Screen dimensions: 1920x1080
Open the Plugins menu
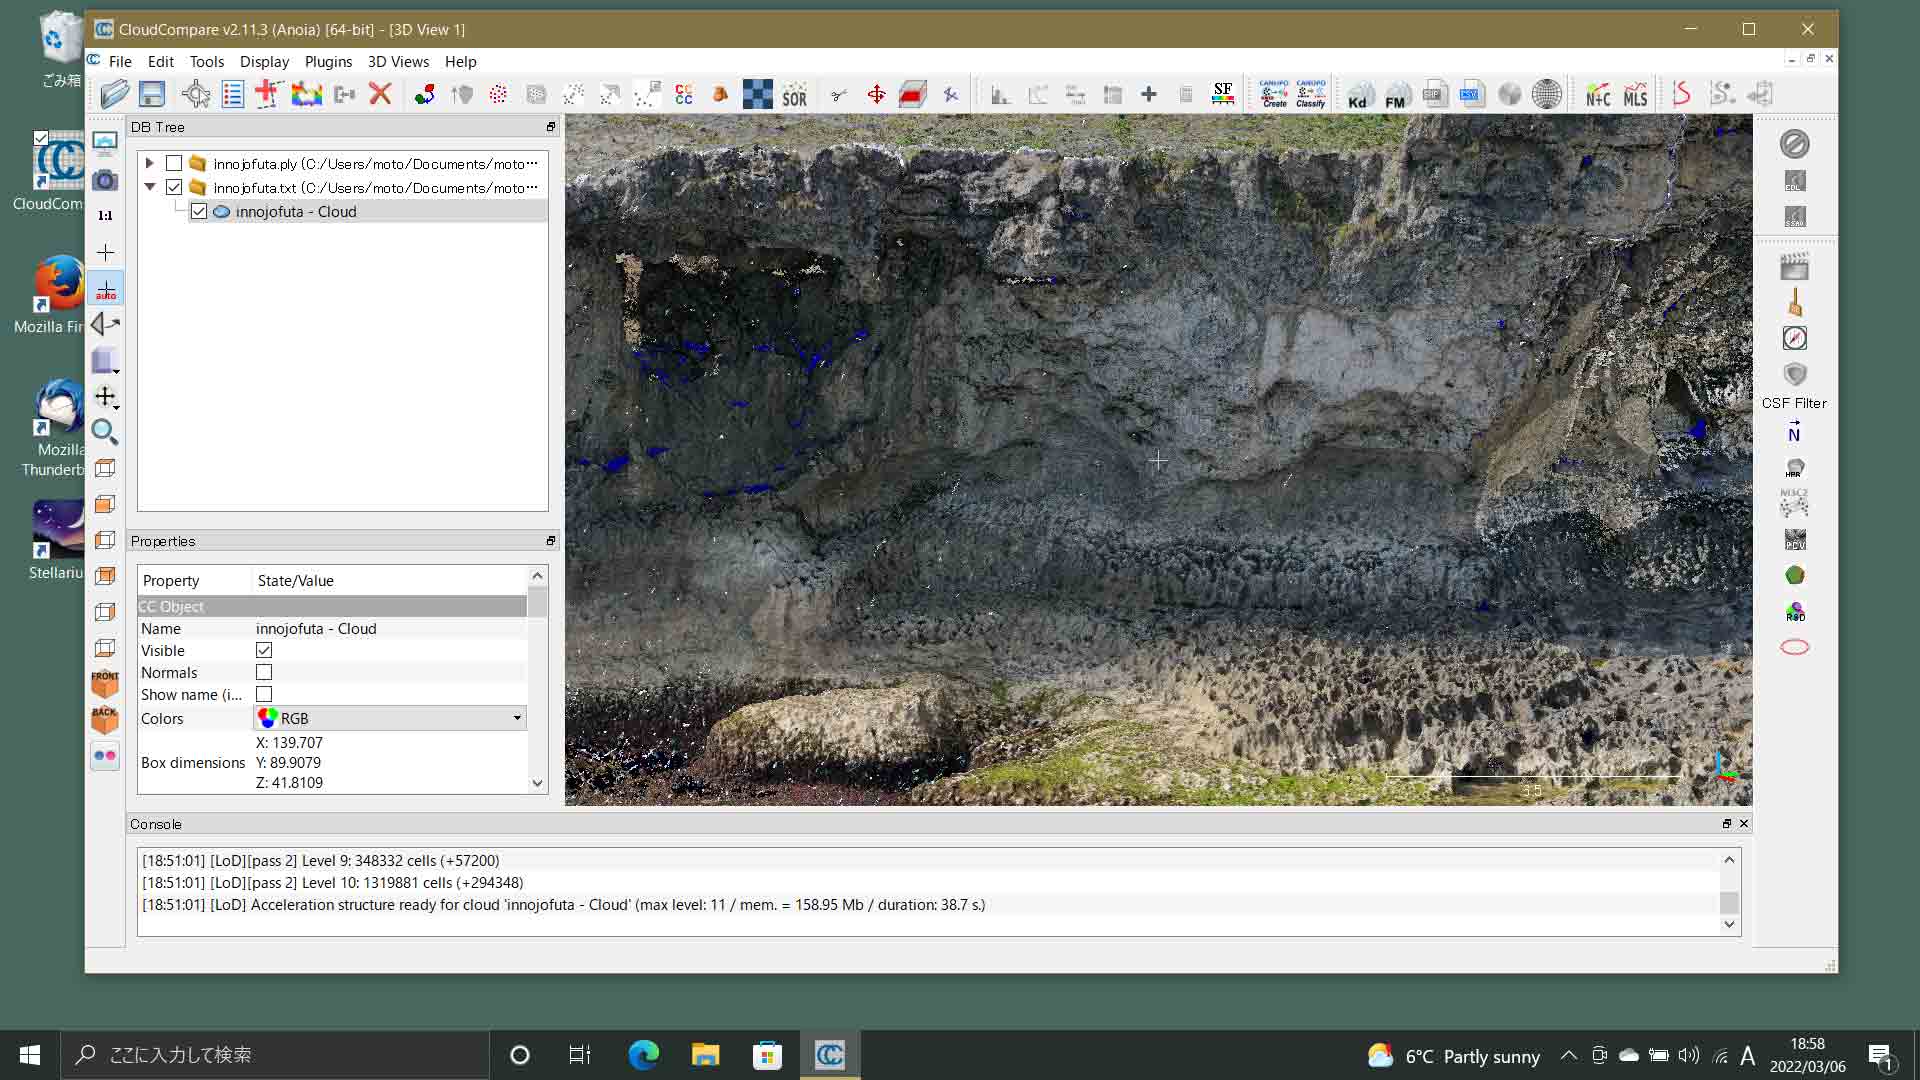[x=328, y=61]
